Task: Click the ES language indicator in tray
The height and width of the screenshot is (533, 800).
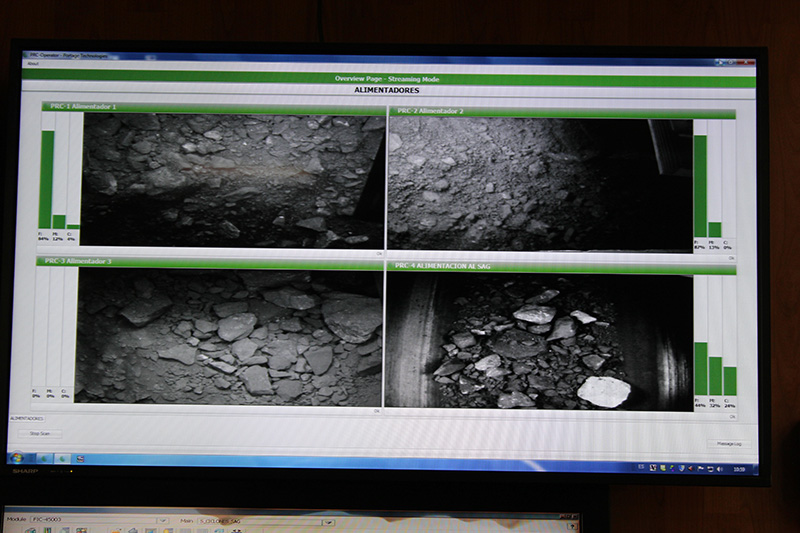Action: [x=641, y=467]
